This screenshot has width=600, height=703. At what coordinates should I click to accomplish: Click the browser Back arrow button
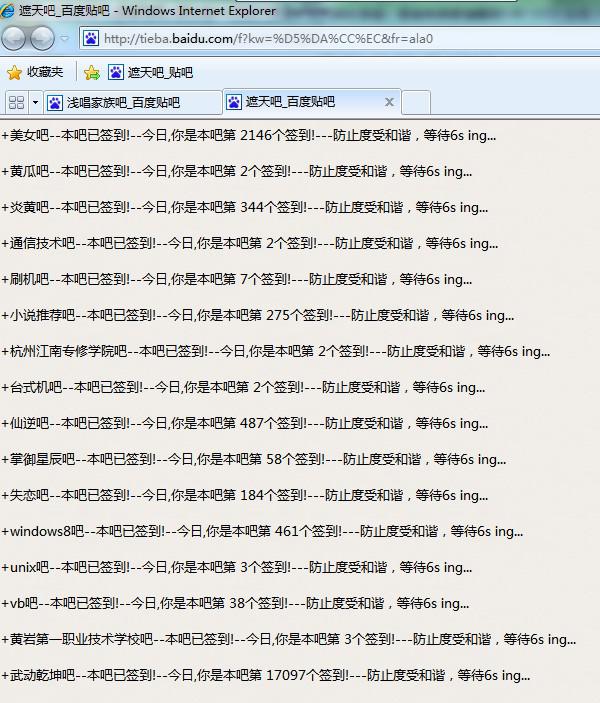(x=14, y=39)
